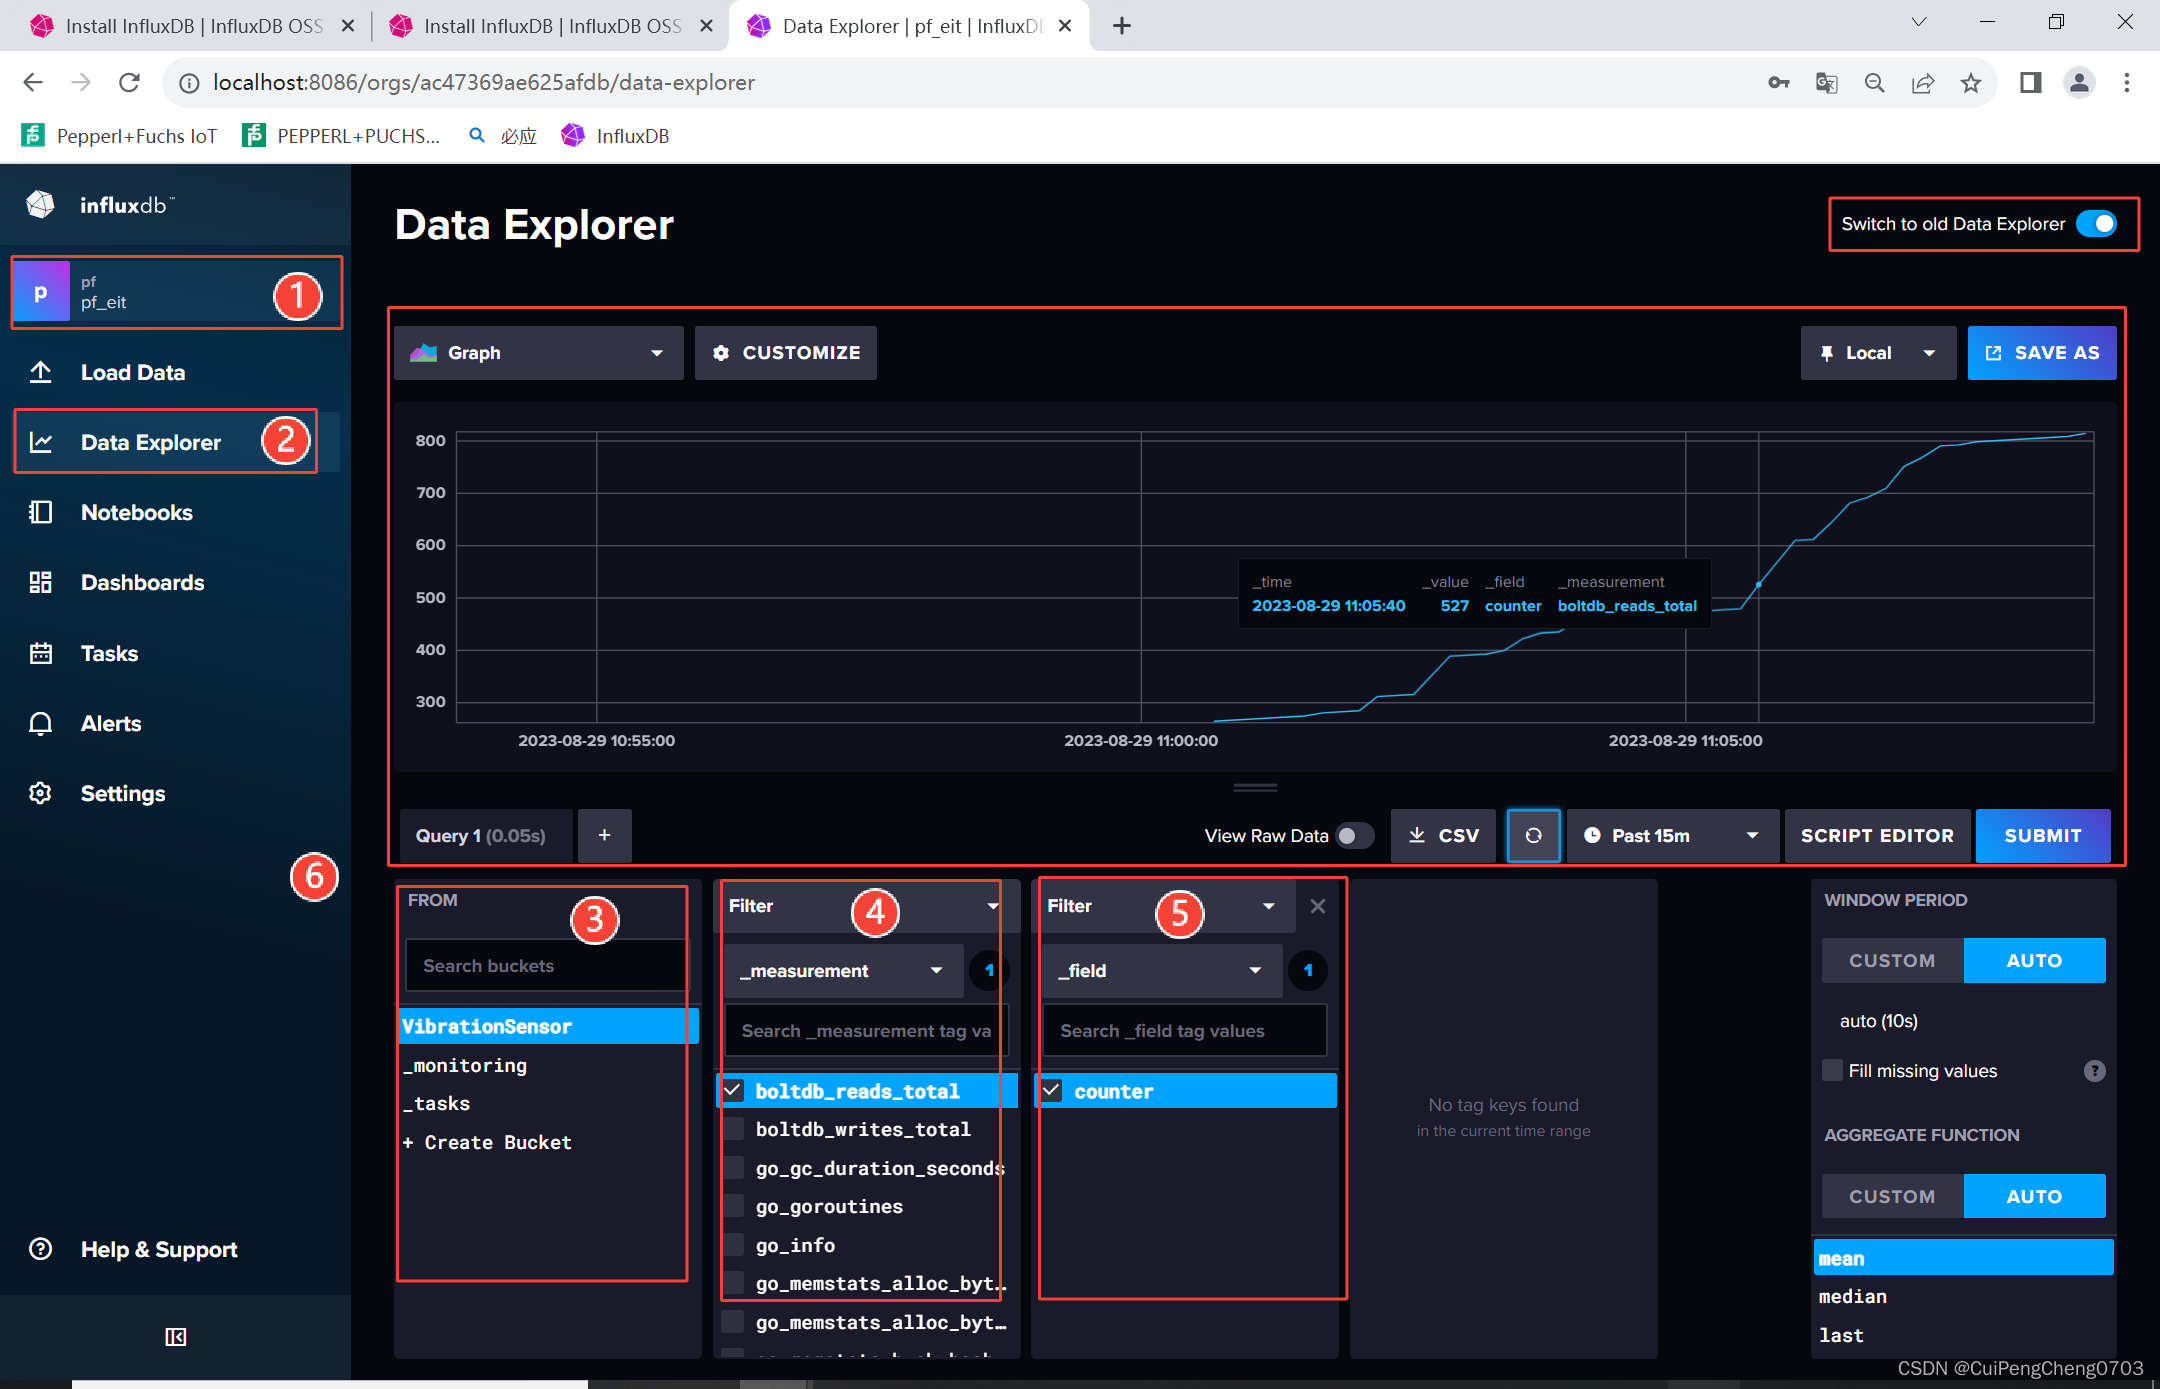This screenshot has width=2160, height=1389.
Task: Toggle Switch to old Data Explorer
Action: (2096, 224)
